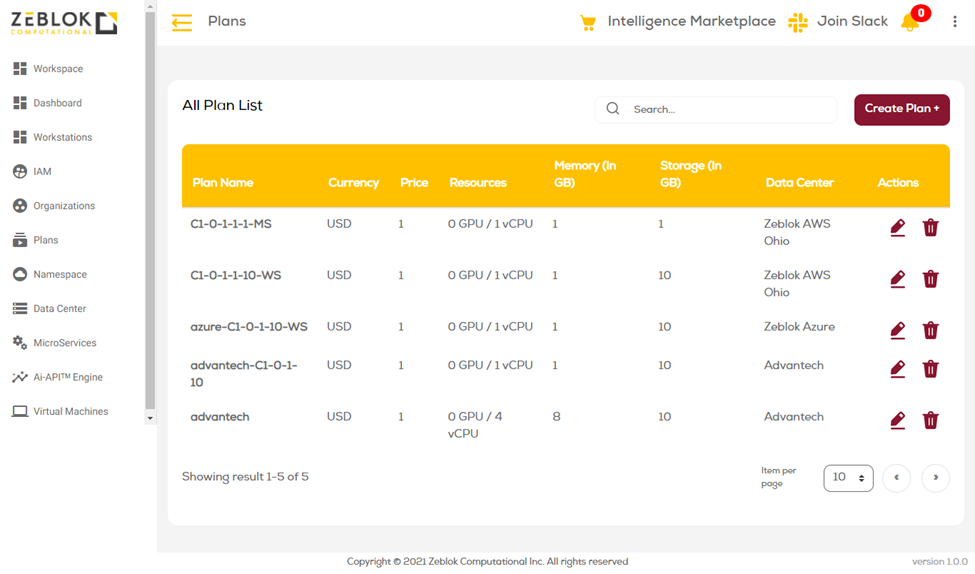Delete the C1-0-1-1-10-WS plan via trash icon
This screenshot has width=975, height=574.
pos(930,279)
